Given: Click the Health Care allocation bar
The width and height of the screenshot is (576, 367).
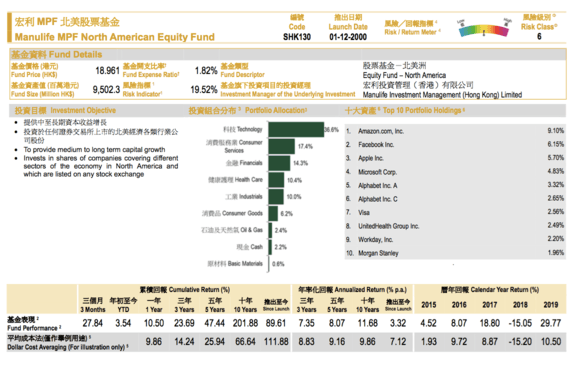Looking at the screenshot, I should point(276,180).
